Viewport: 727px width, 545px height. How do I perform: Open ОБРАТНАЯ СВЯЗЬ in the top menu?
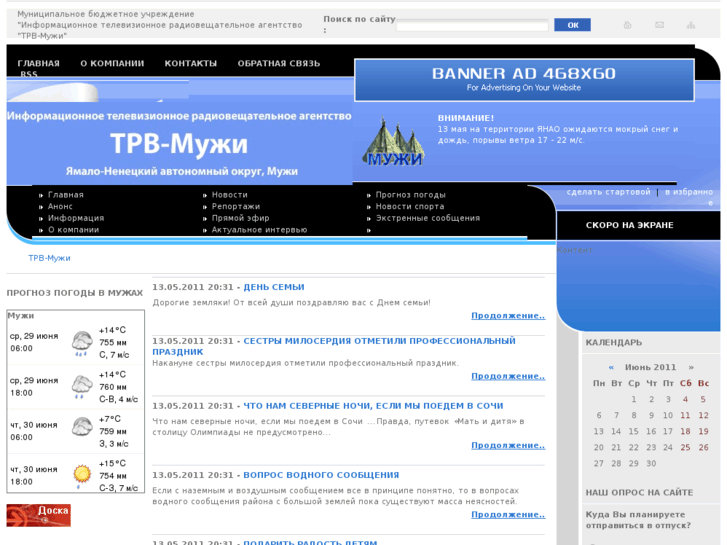click(279, 64)
